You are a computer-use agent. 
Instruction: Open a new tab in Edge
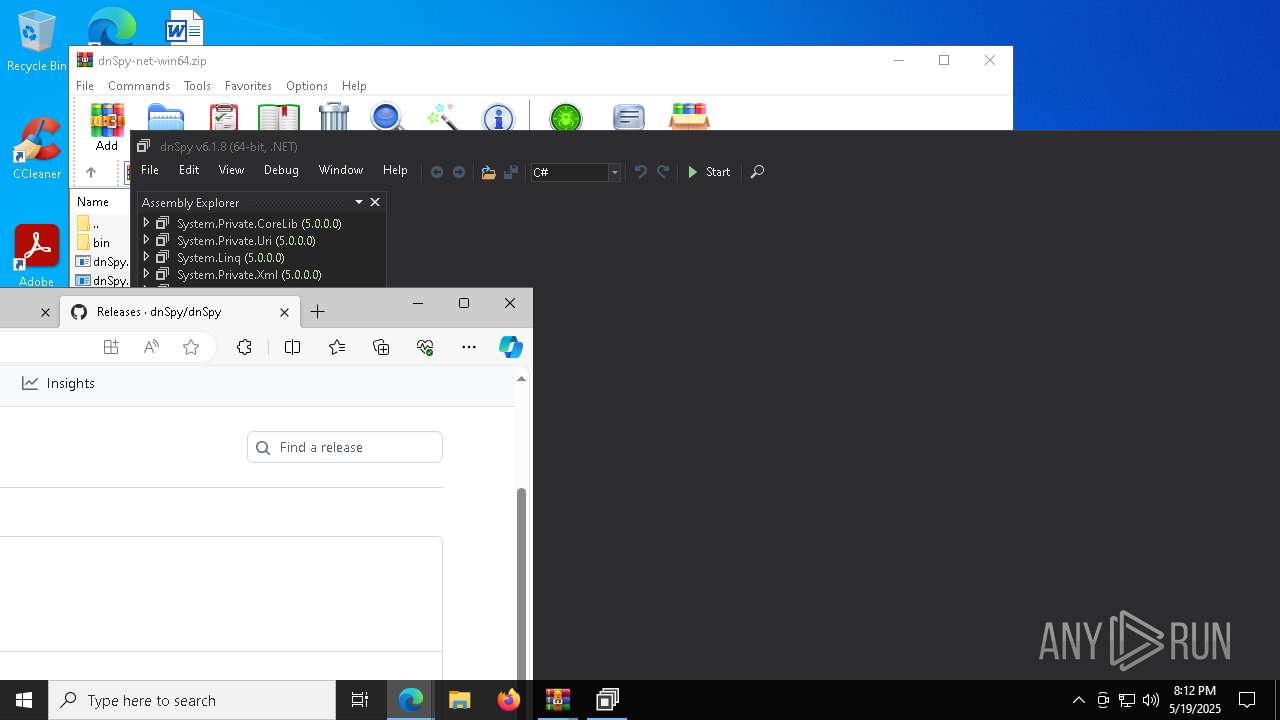(x=317, y=312)
